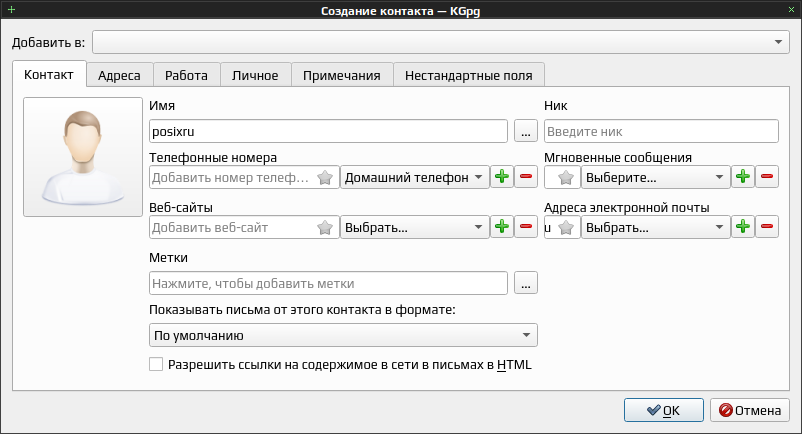The width and height of the screenshot is (802, 434).
Task: Mark website as preferred star
Action: (x=325, y=227)
